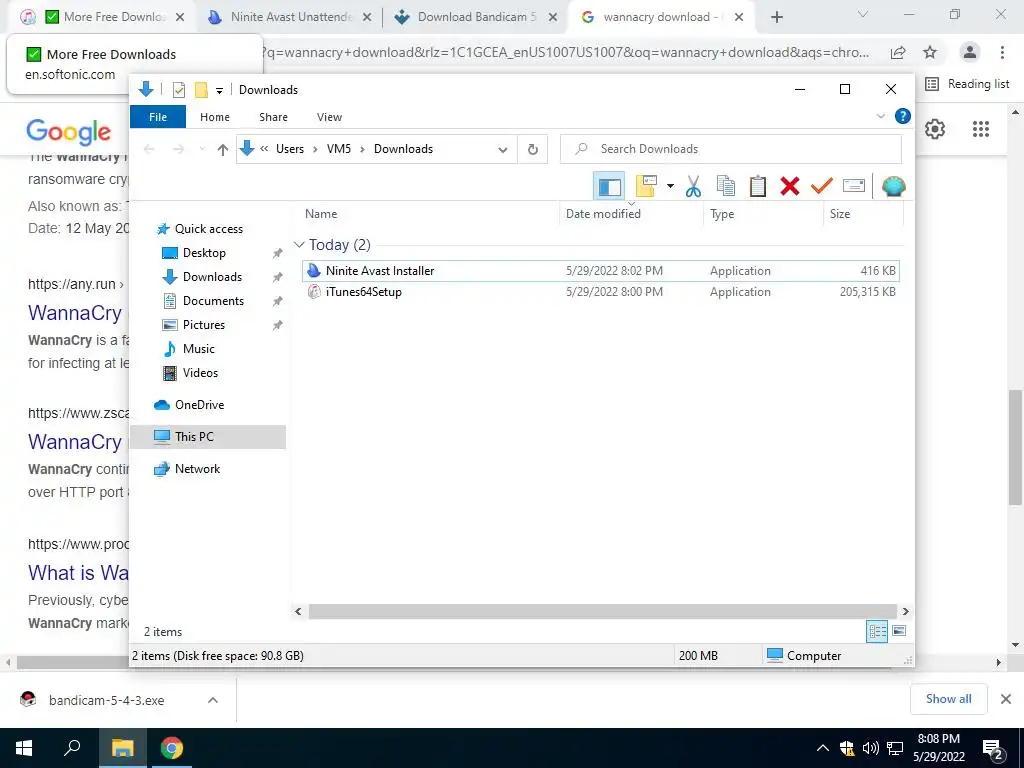Open the dropdown arrow beside folder options icon

point(670,186)
